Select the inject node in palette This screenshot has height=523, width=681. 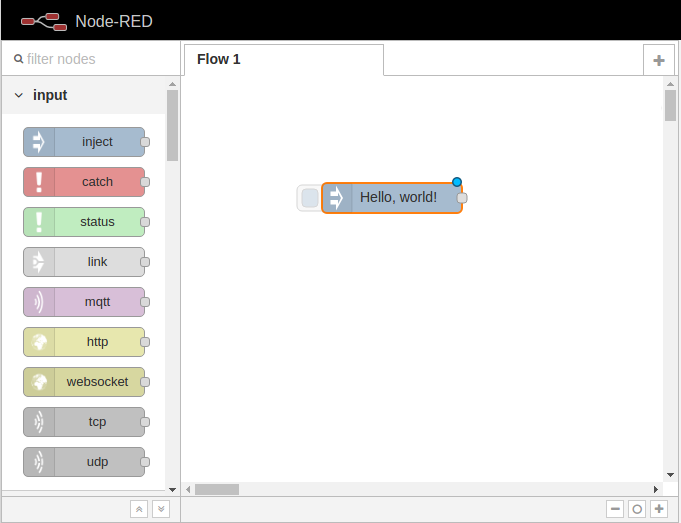coord(84,142)
